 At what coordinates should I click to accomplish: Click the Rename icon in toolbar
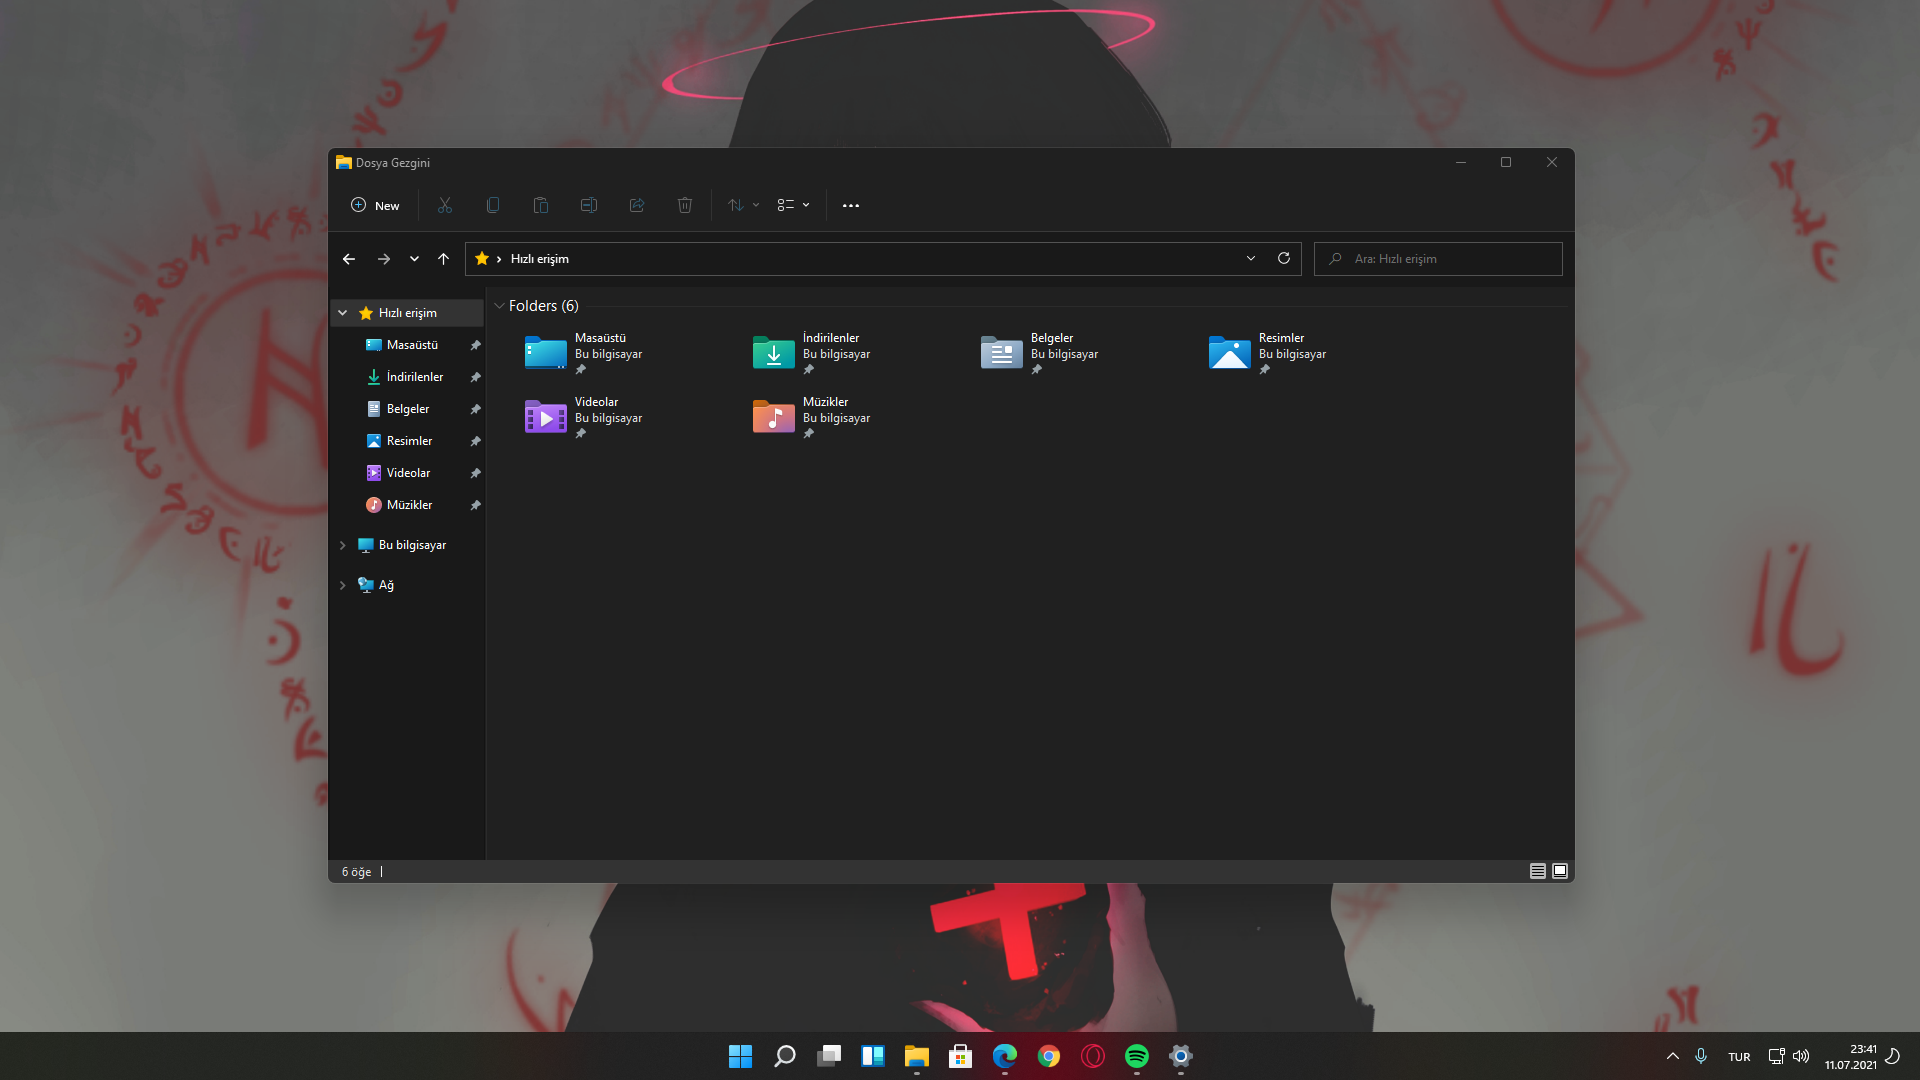(589, 205)
